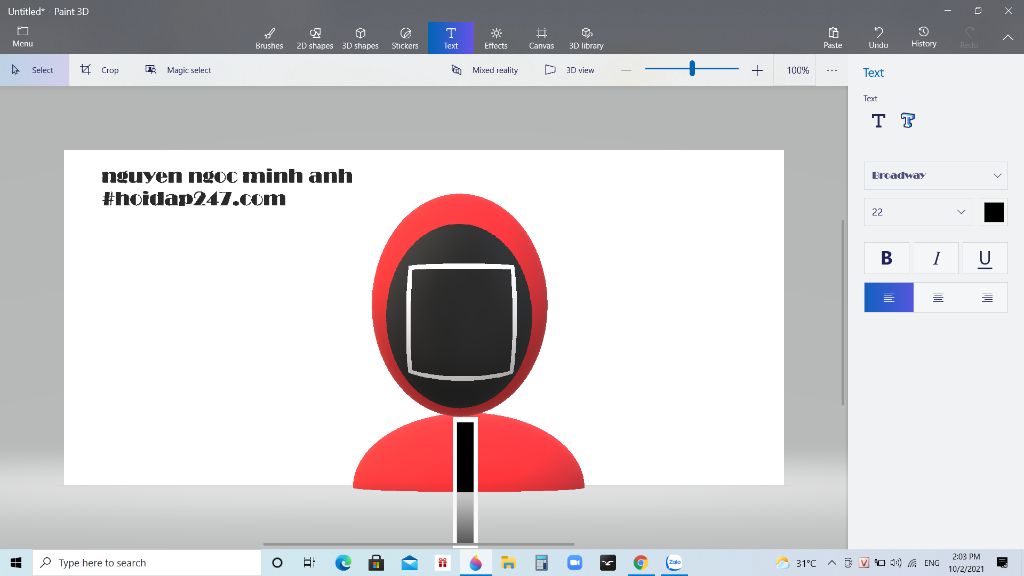
Task: Open the notification center icon
Action: pos(1002,562)
